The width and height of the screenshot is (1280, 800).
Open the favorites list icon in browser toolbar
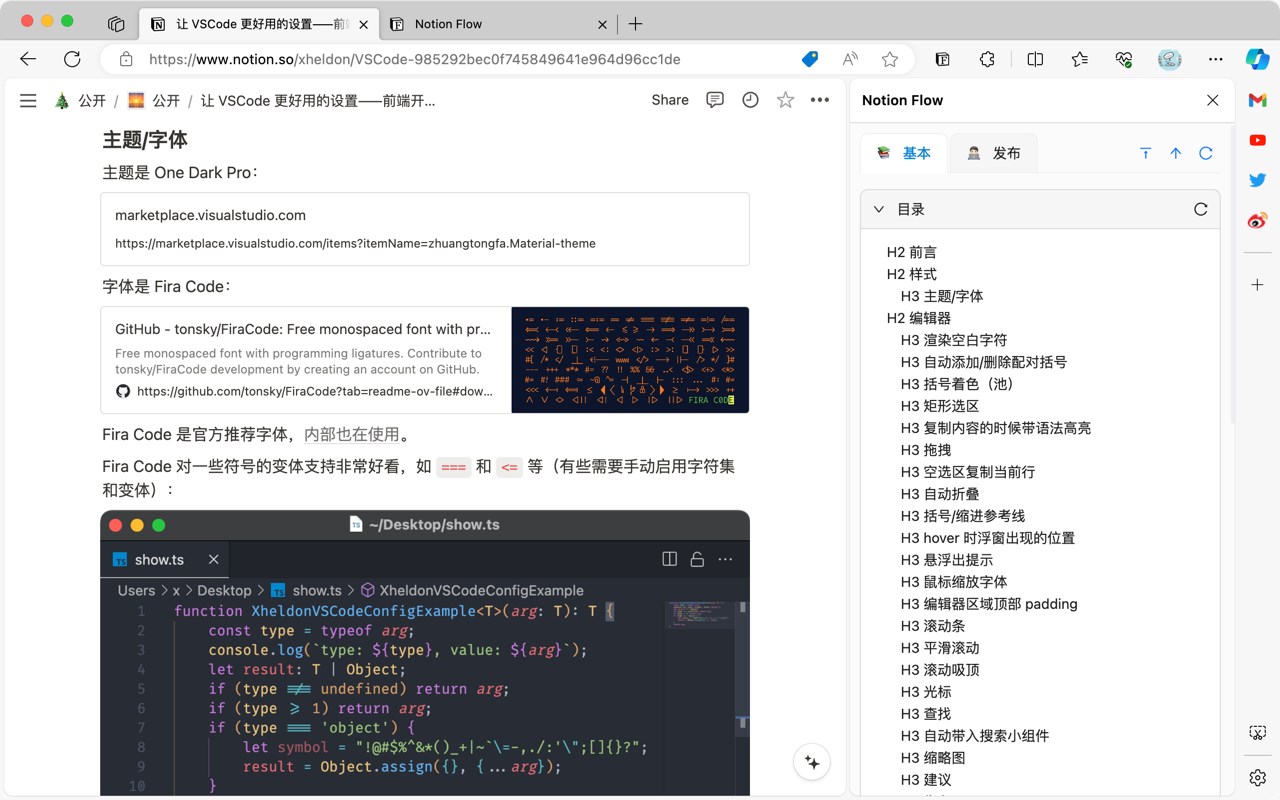pyautogui.click(x=1080, y=59)
